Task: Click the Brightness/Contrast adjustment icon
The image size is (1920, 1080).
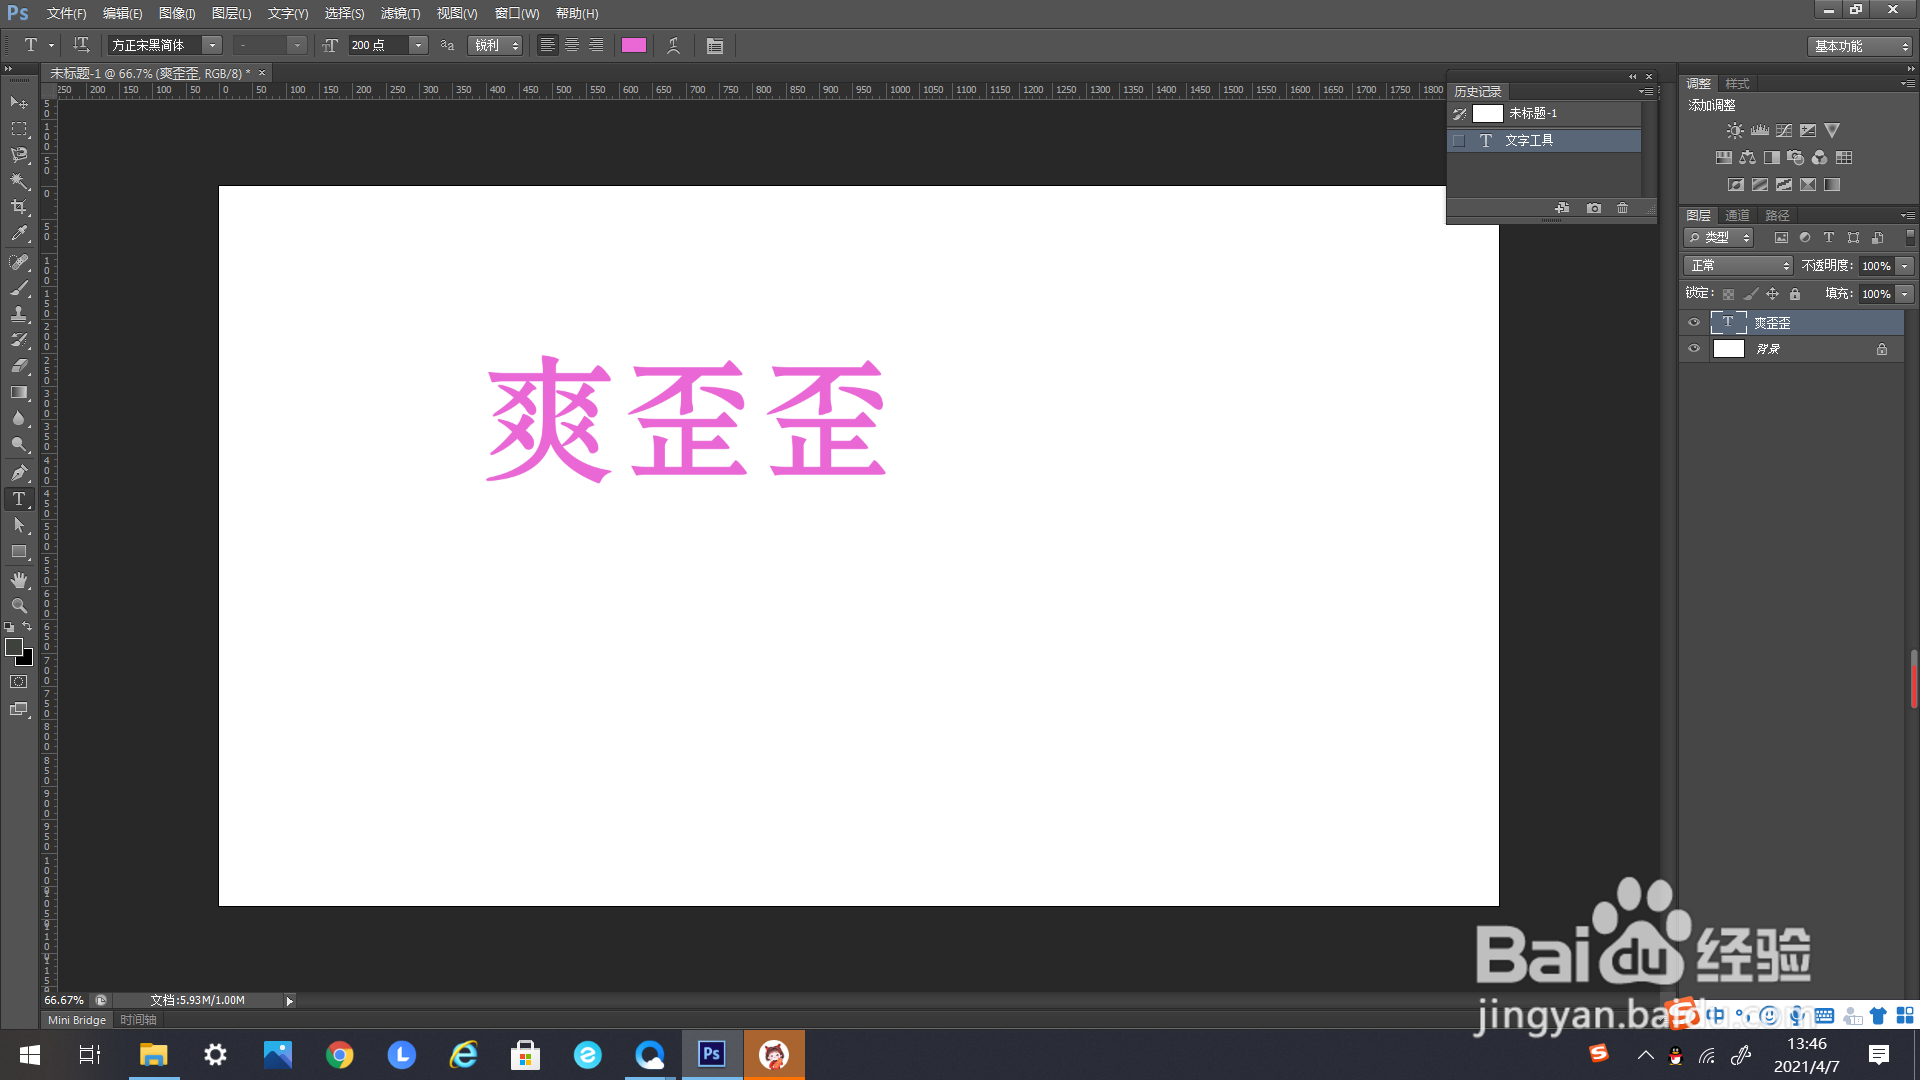Action: click(x=1735, y=131)
